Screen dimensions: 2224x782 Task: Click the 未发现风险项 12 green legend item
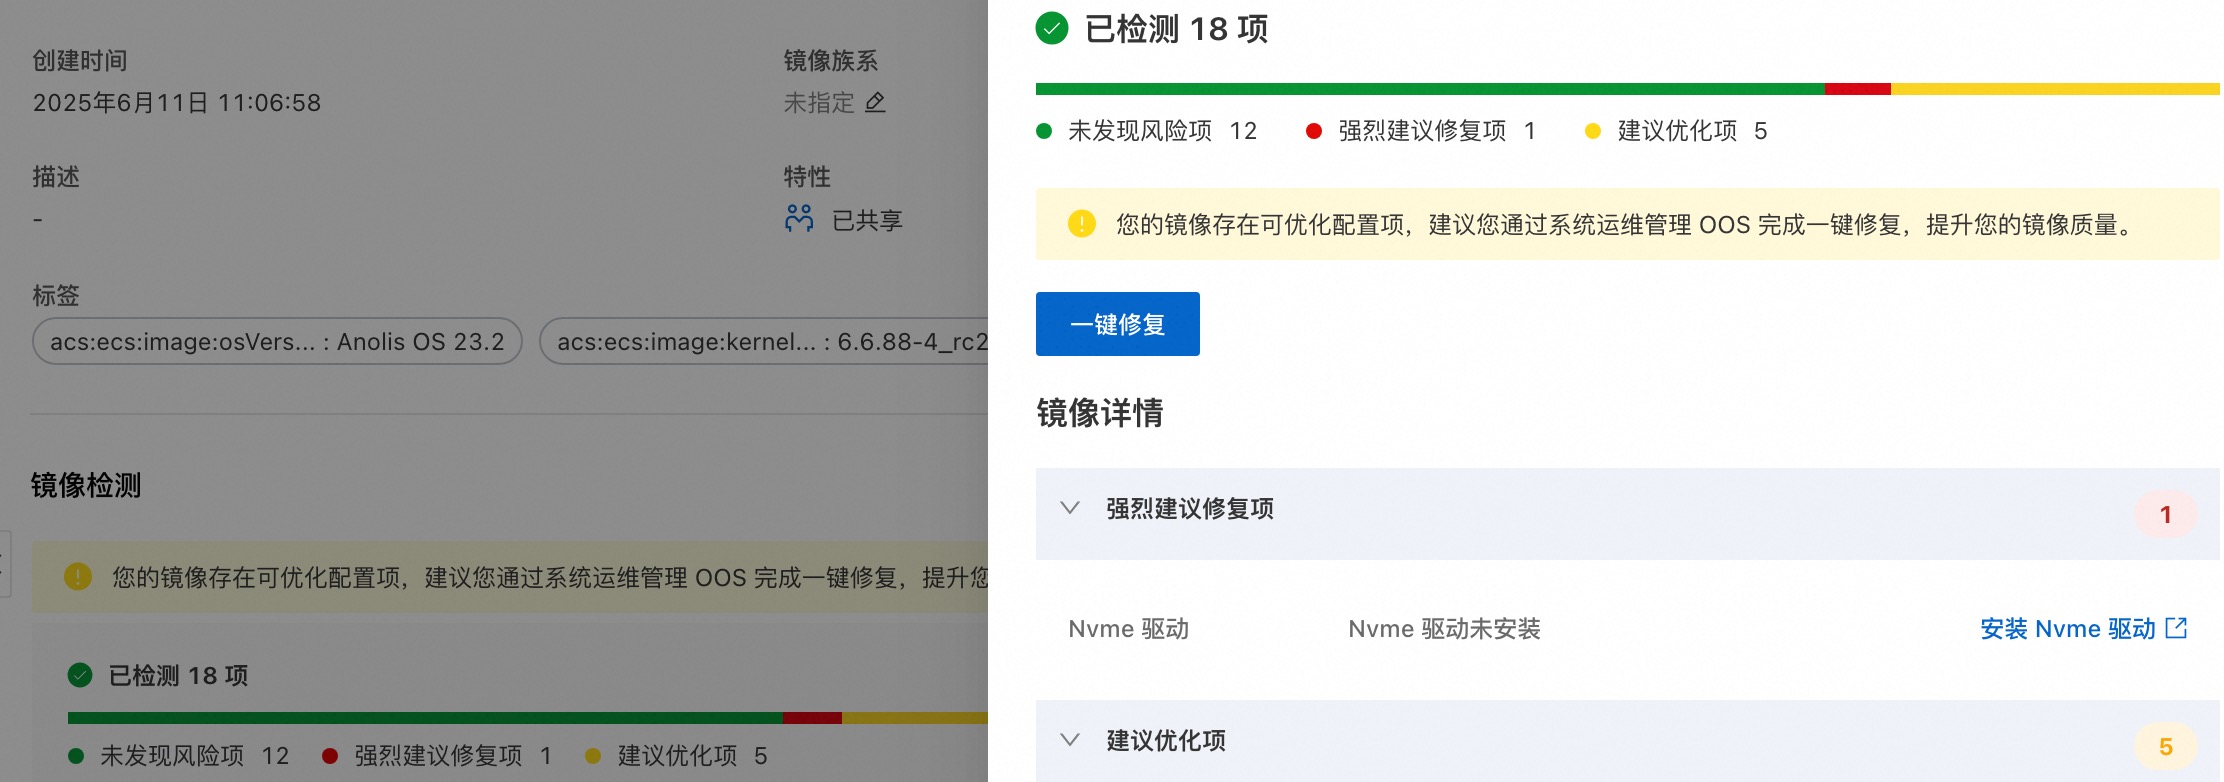point(1147,131)
